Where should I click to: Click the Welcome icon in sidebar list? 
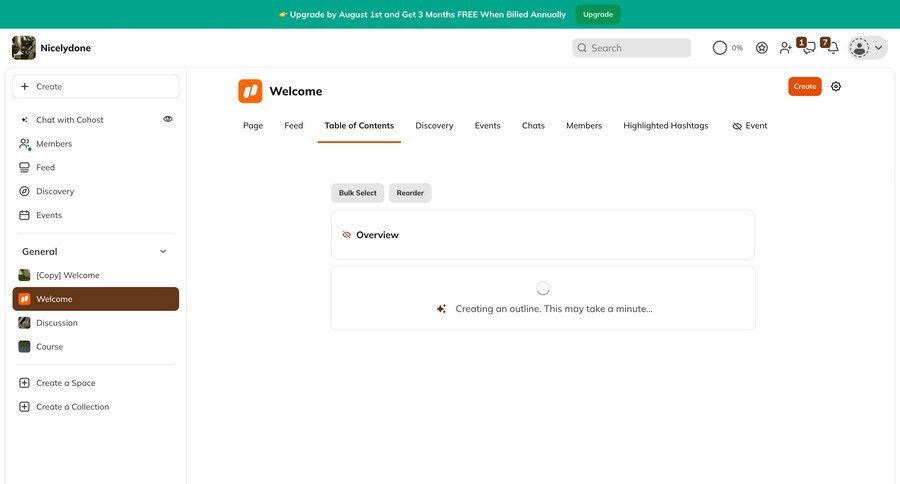[24, 299]
